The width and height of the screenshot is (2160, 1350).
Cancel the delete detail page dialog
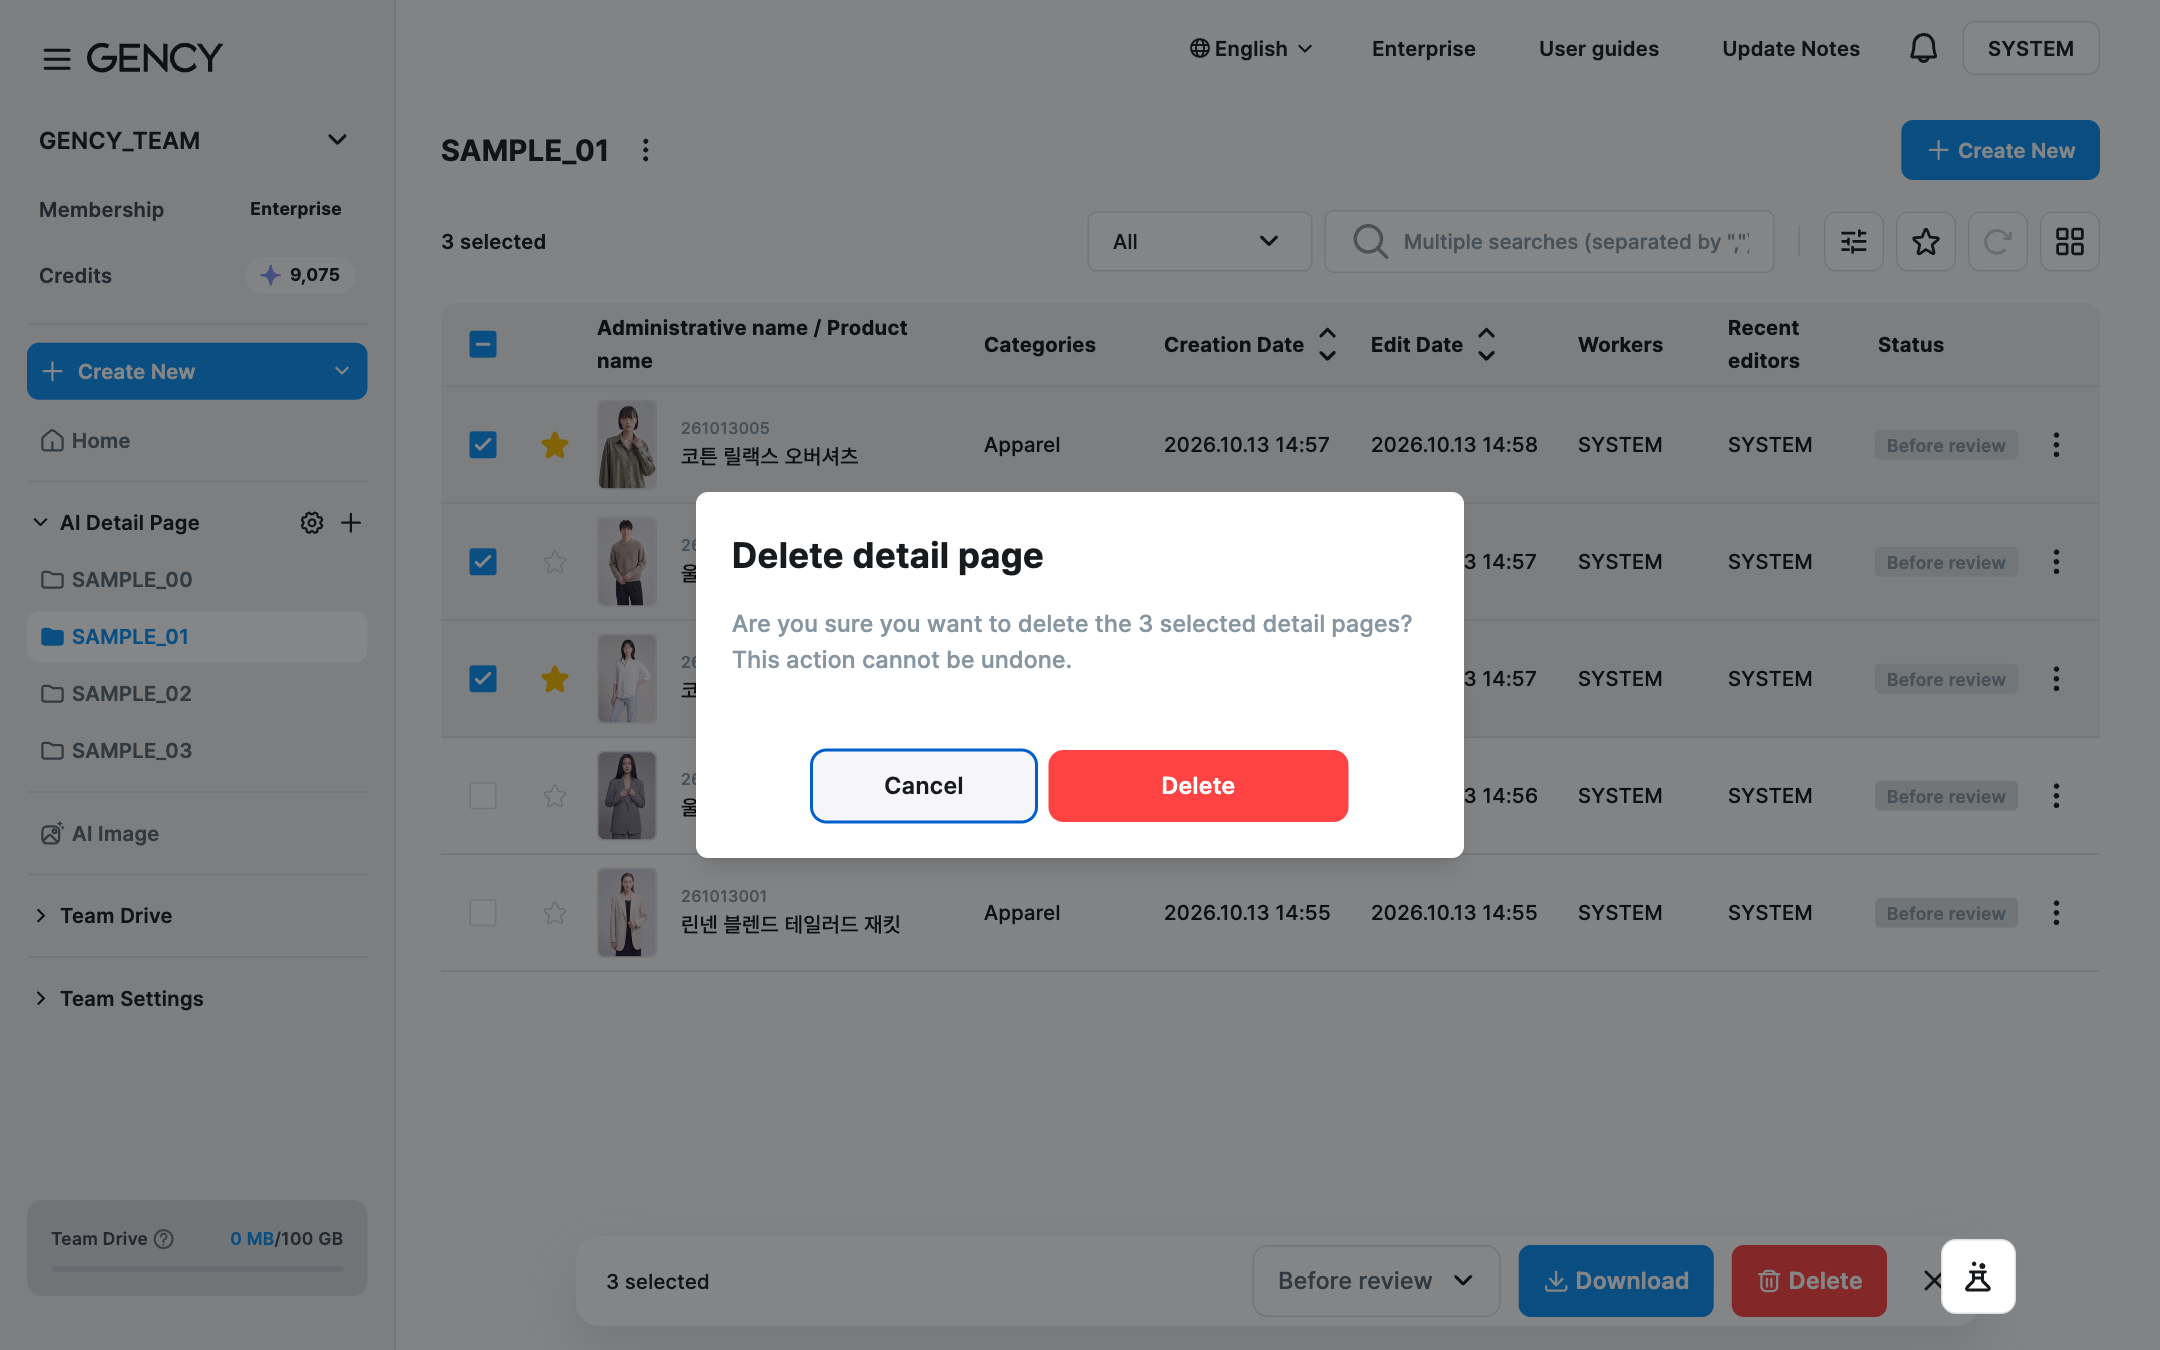tap(923, 786)
